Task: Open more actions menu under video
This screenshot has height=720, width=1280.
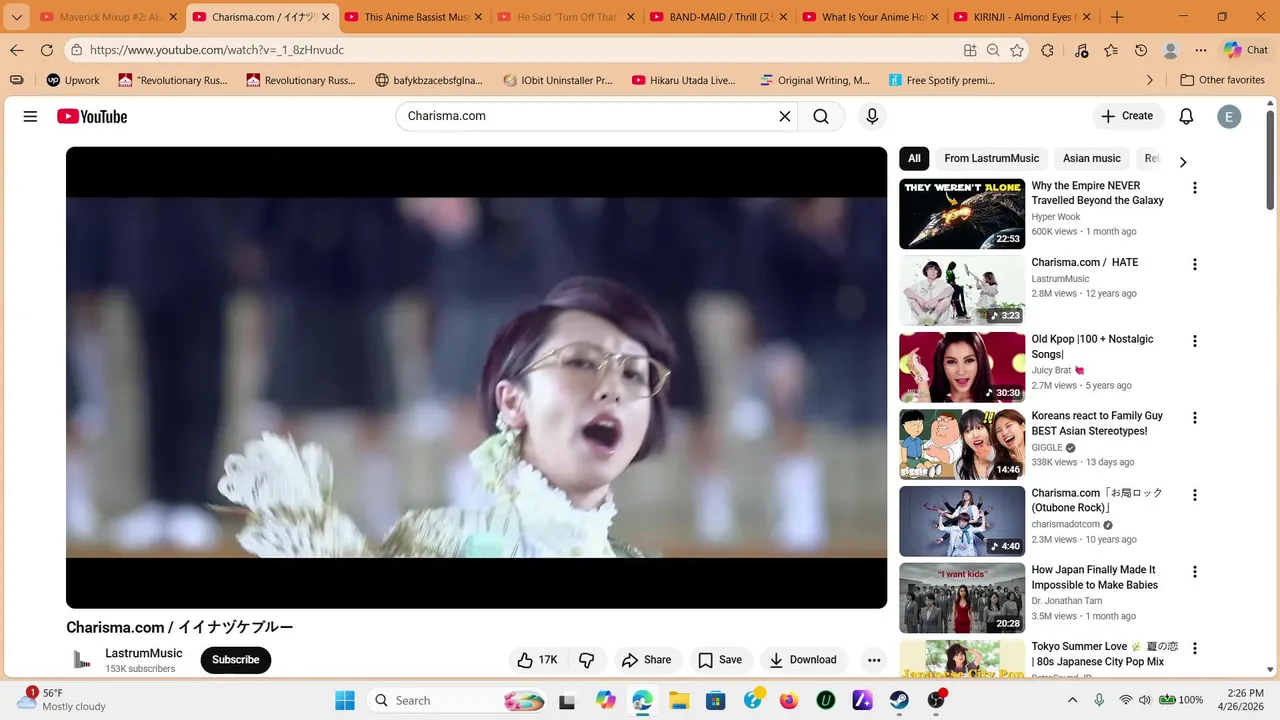Action: tap(874, 660)
